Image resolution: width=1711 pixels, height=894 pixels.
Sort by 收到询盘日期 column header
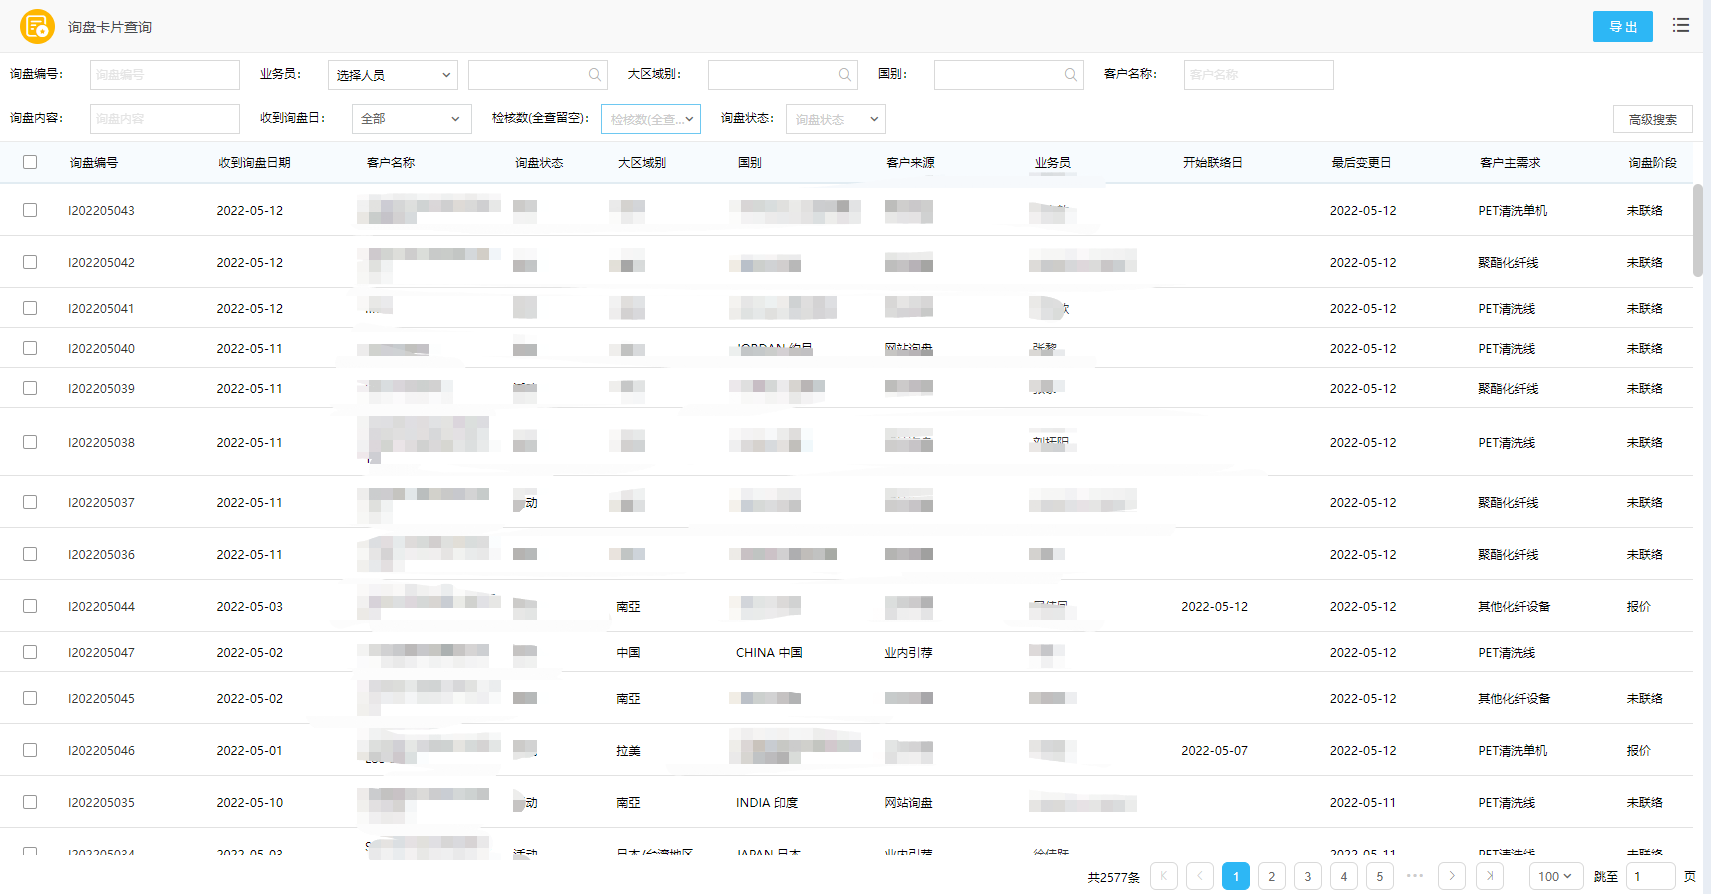(x=255, y=162)
